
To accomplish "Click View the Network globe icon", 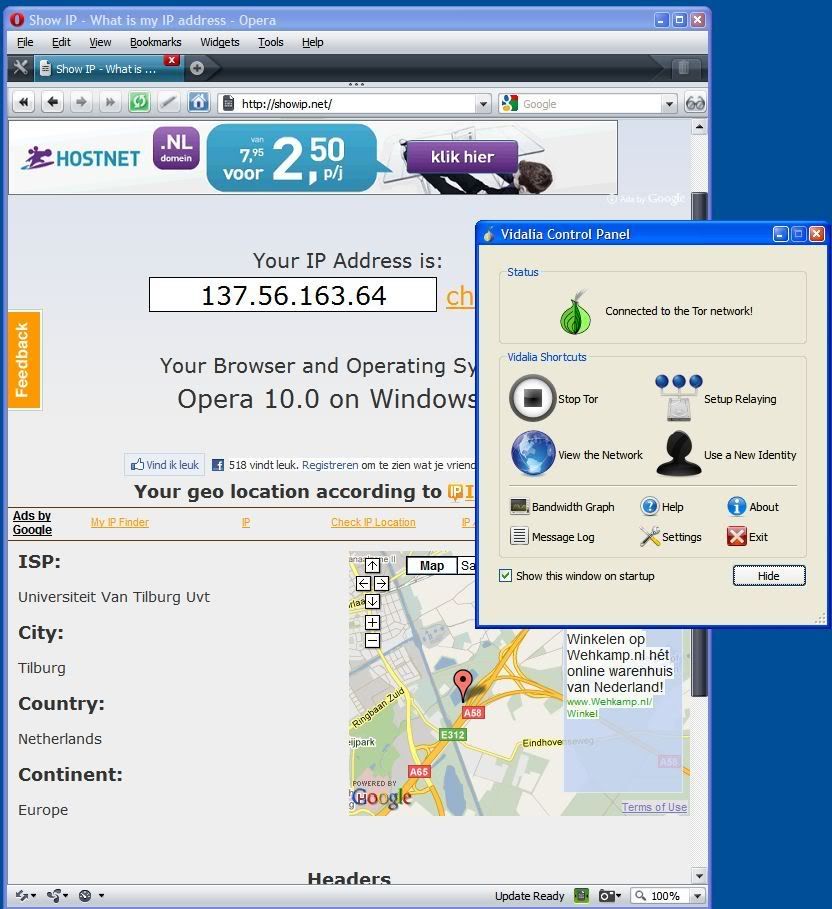I will tap(533, 453).
